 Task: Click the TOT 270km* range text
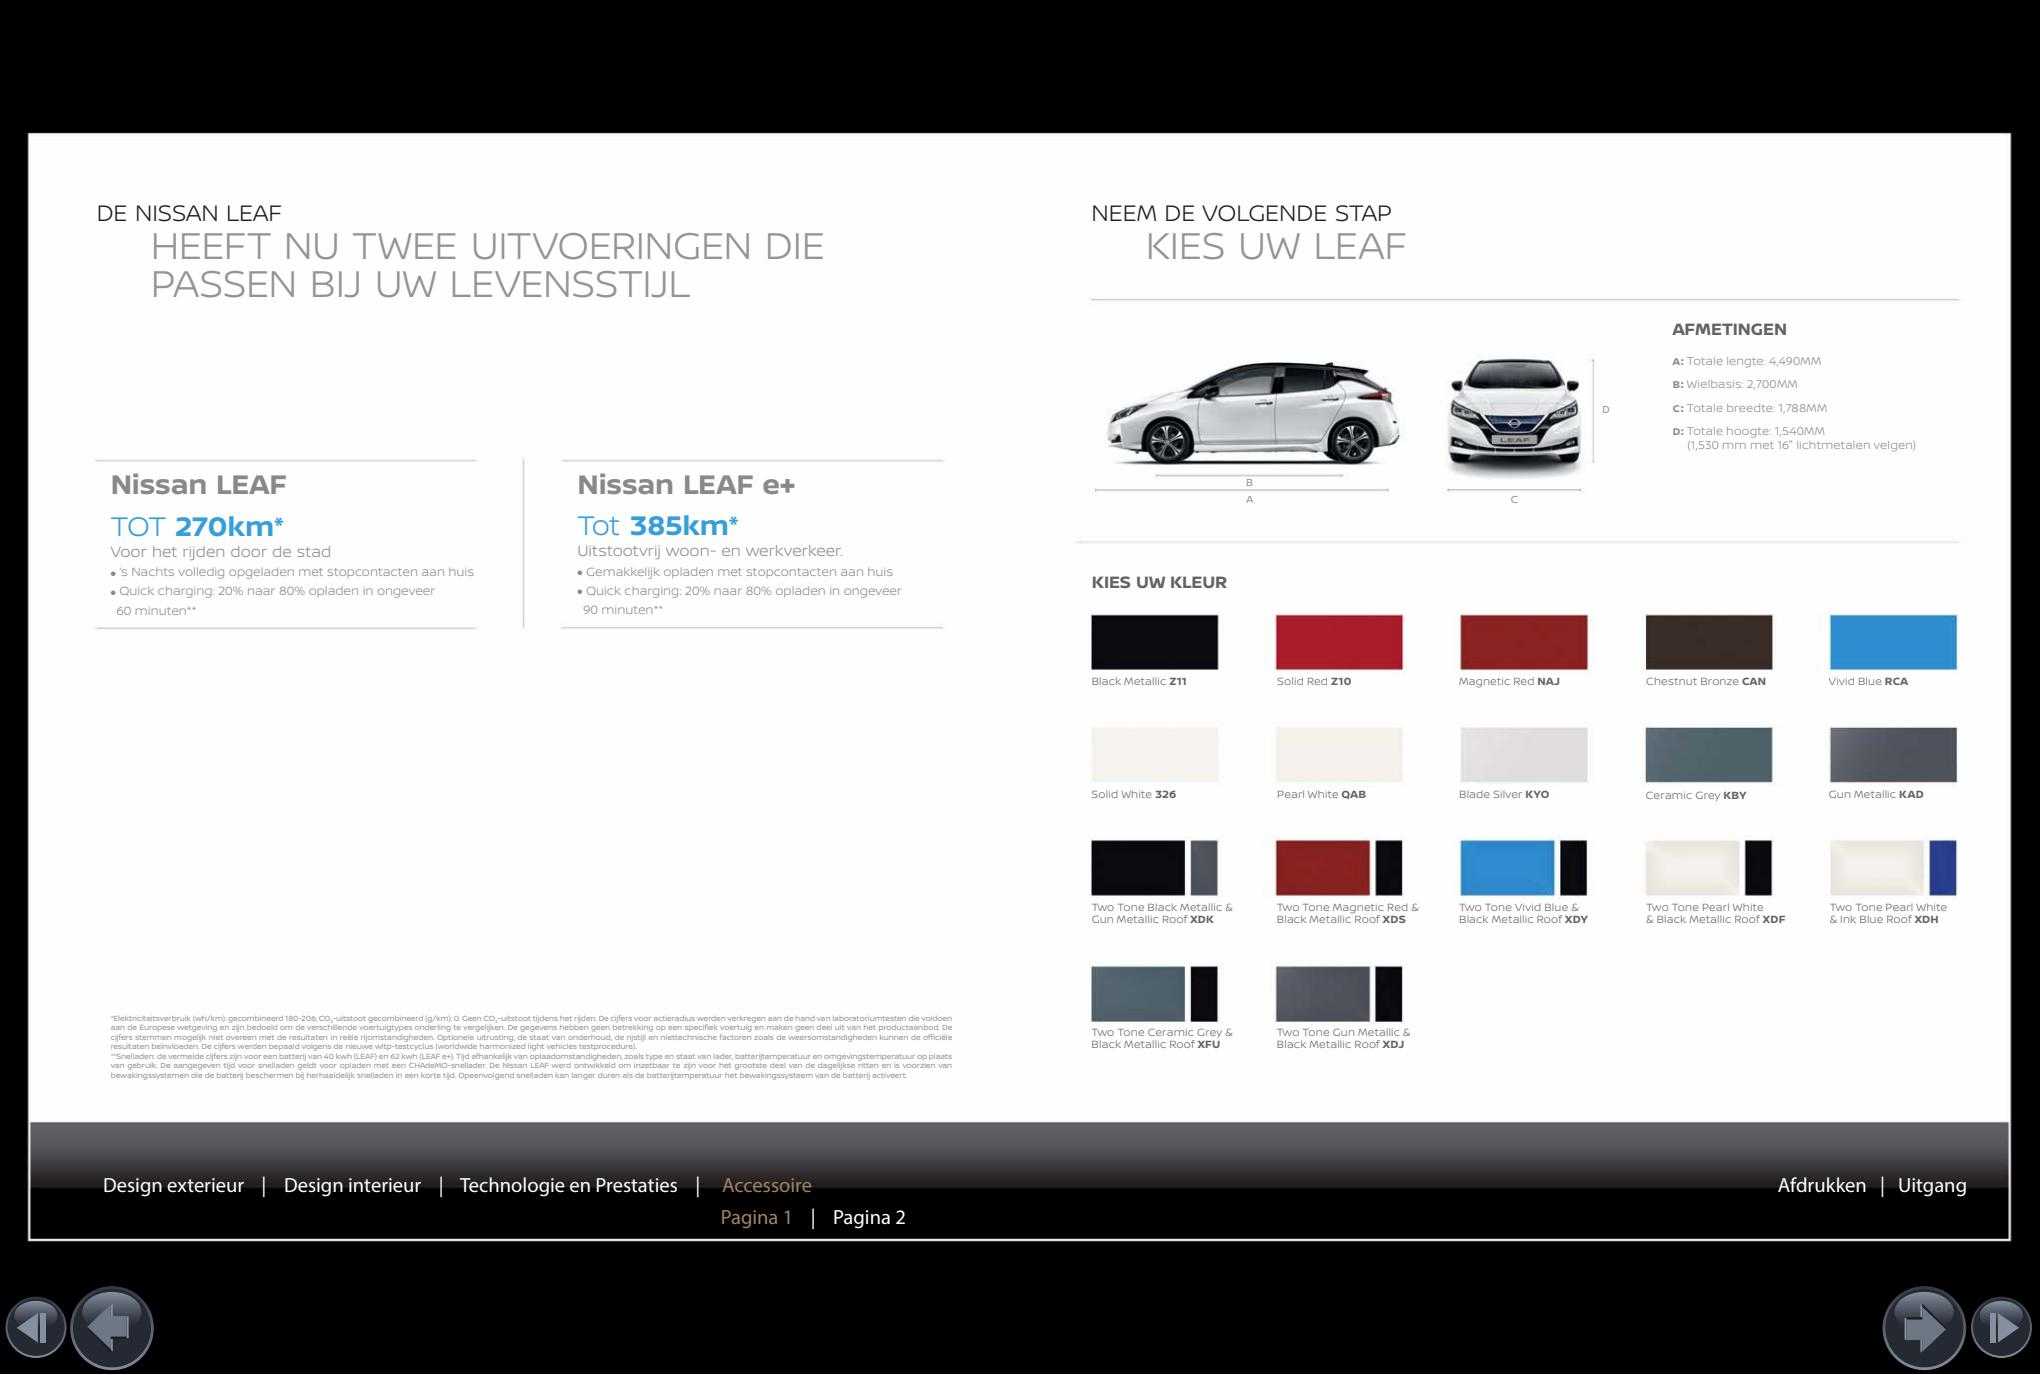click(197, 526)
